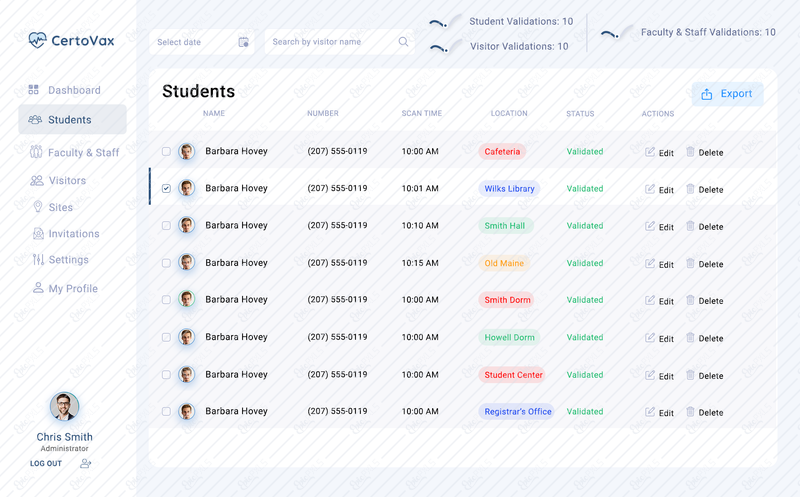Screen dimensions: 800x497
Task: Check the checkbox in the Cafeteria row
Action: click(166, 152)
